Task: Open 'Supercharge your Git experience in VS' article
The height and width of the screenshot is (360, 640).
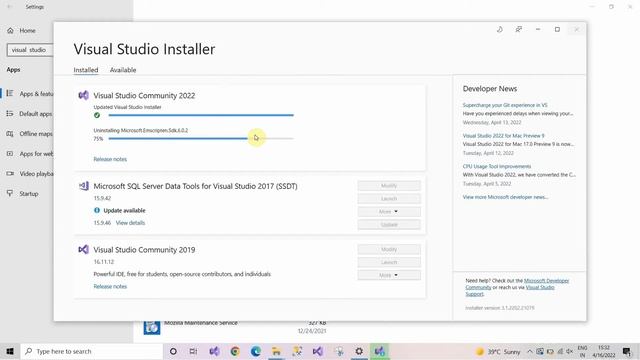Action: 505,105
